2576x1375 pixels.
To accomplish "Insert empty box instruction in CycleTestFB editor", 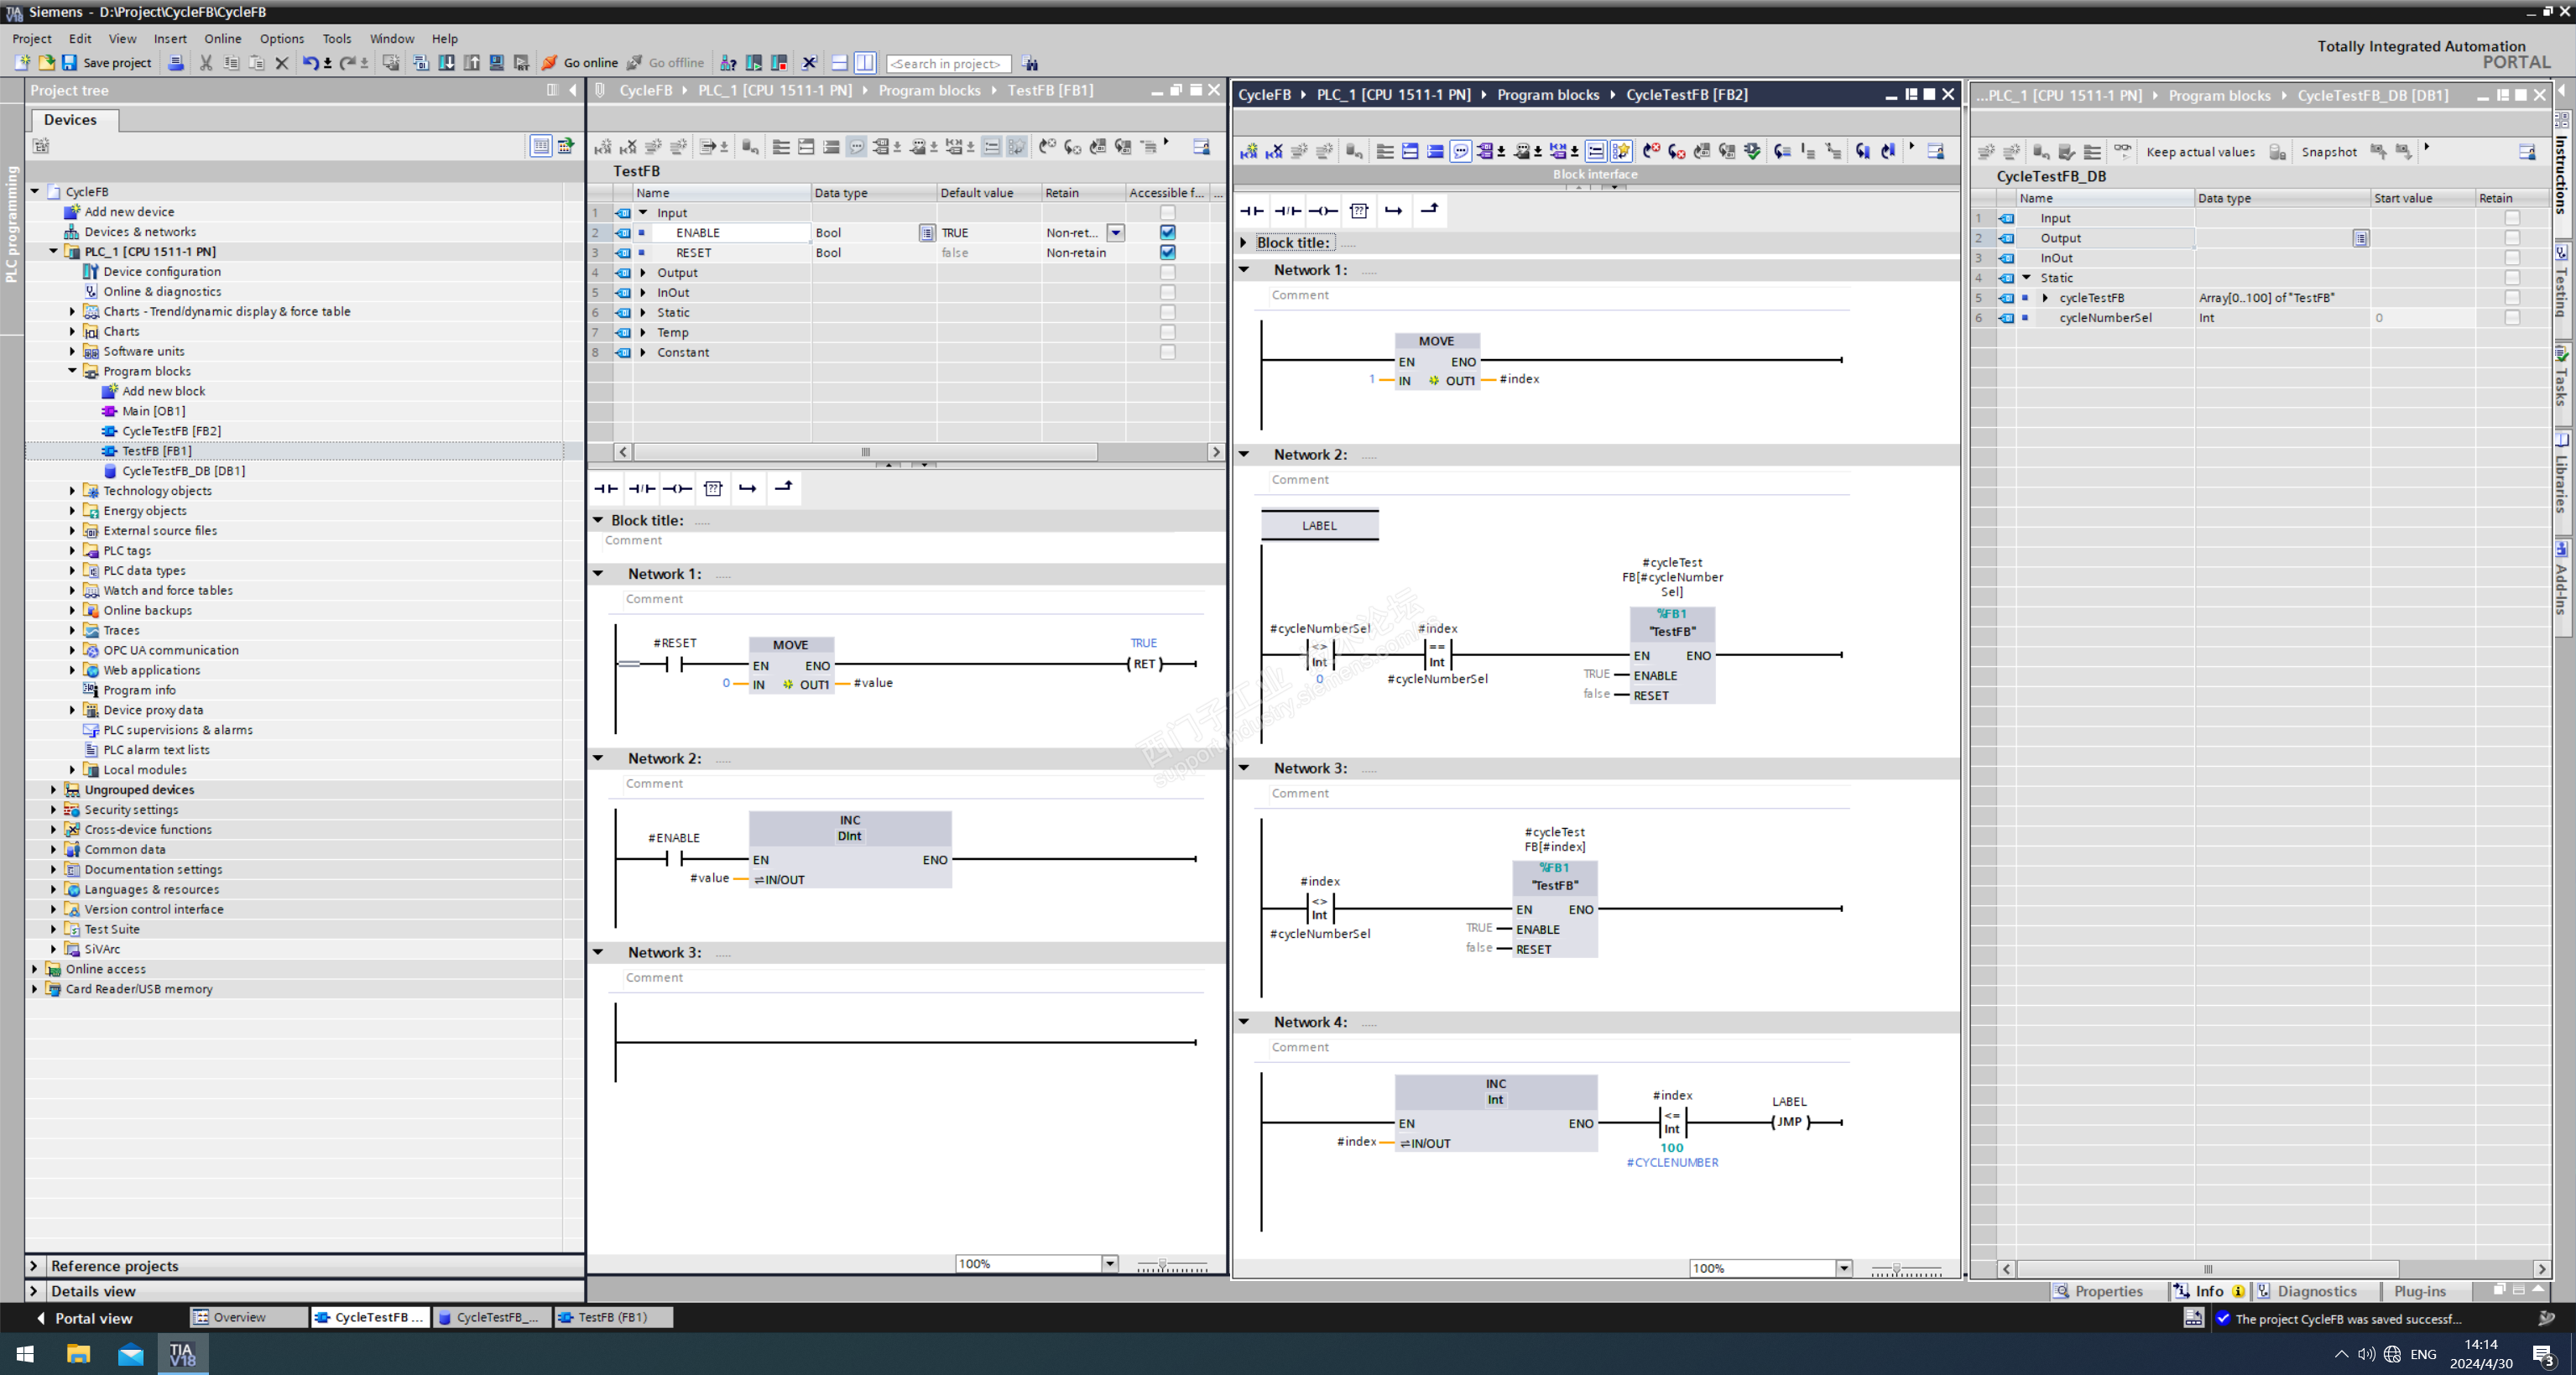I will point(1358,210).
